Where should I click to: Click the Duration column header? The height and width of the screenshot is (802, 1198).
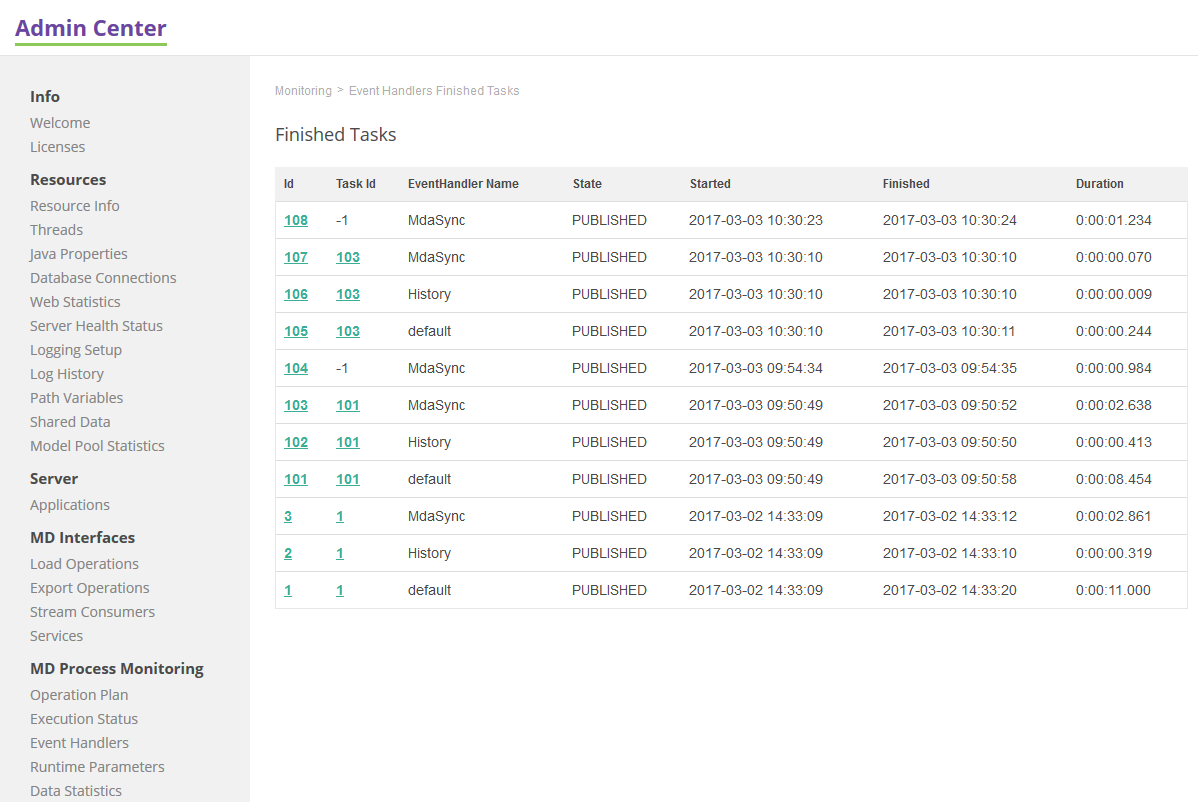pos(1099,184)
